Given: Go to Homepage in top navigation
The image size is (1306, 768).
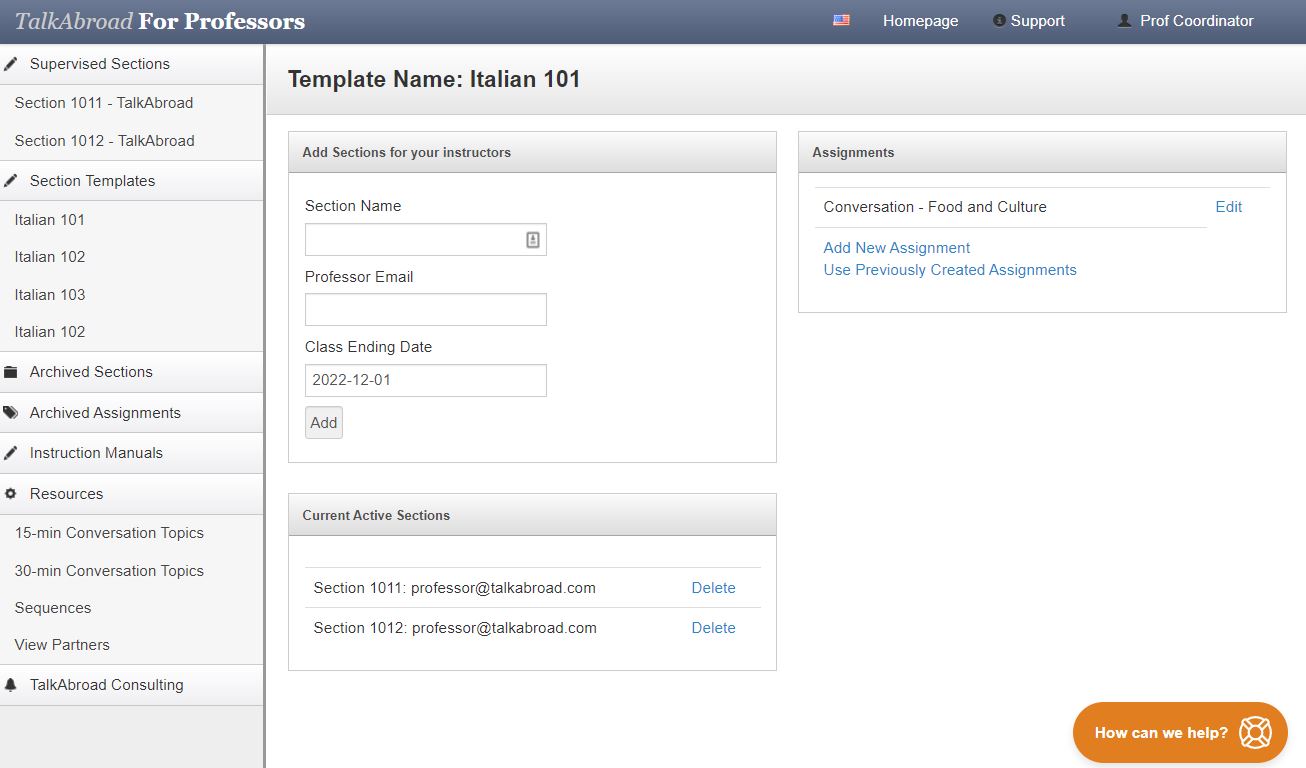Looking at the screenshot, I should click(x=920, y=21).
